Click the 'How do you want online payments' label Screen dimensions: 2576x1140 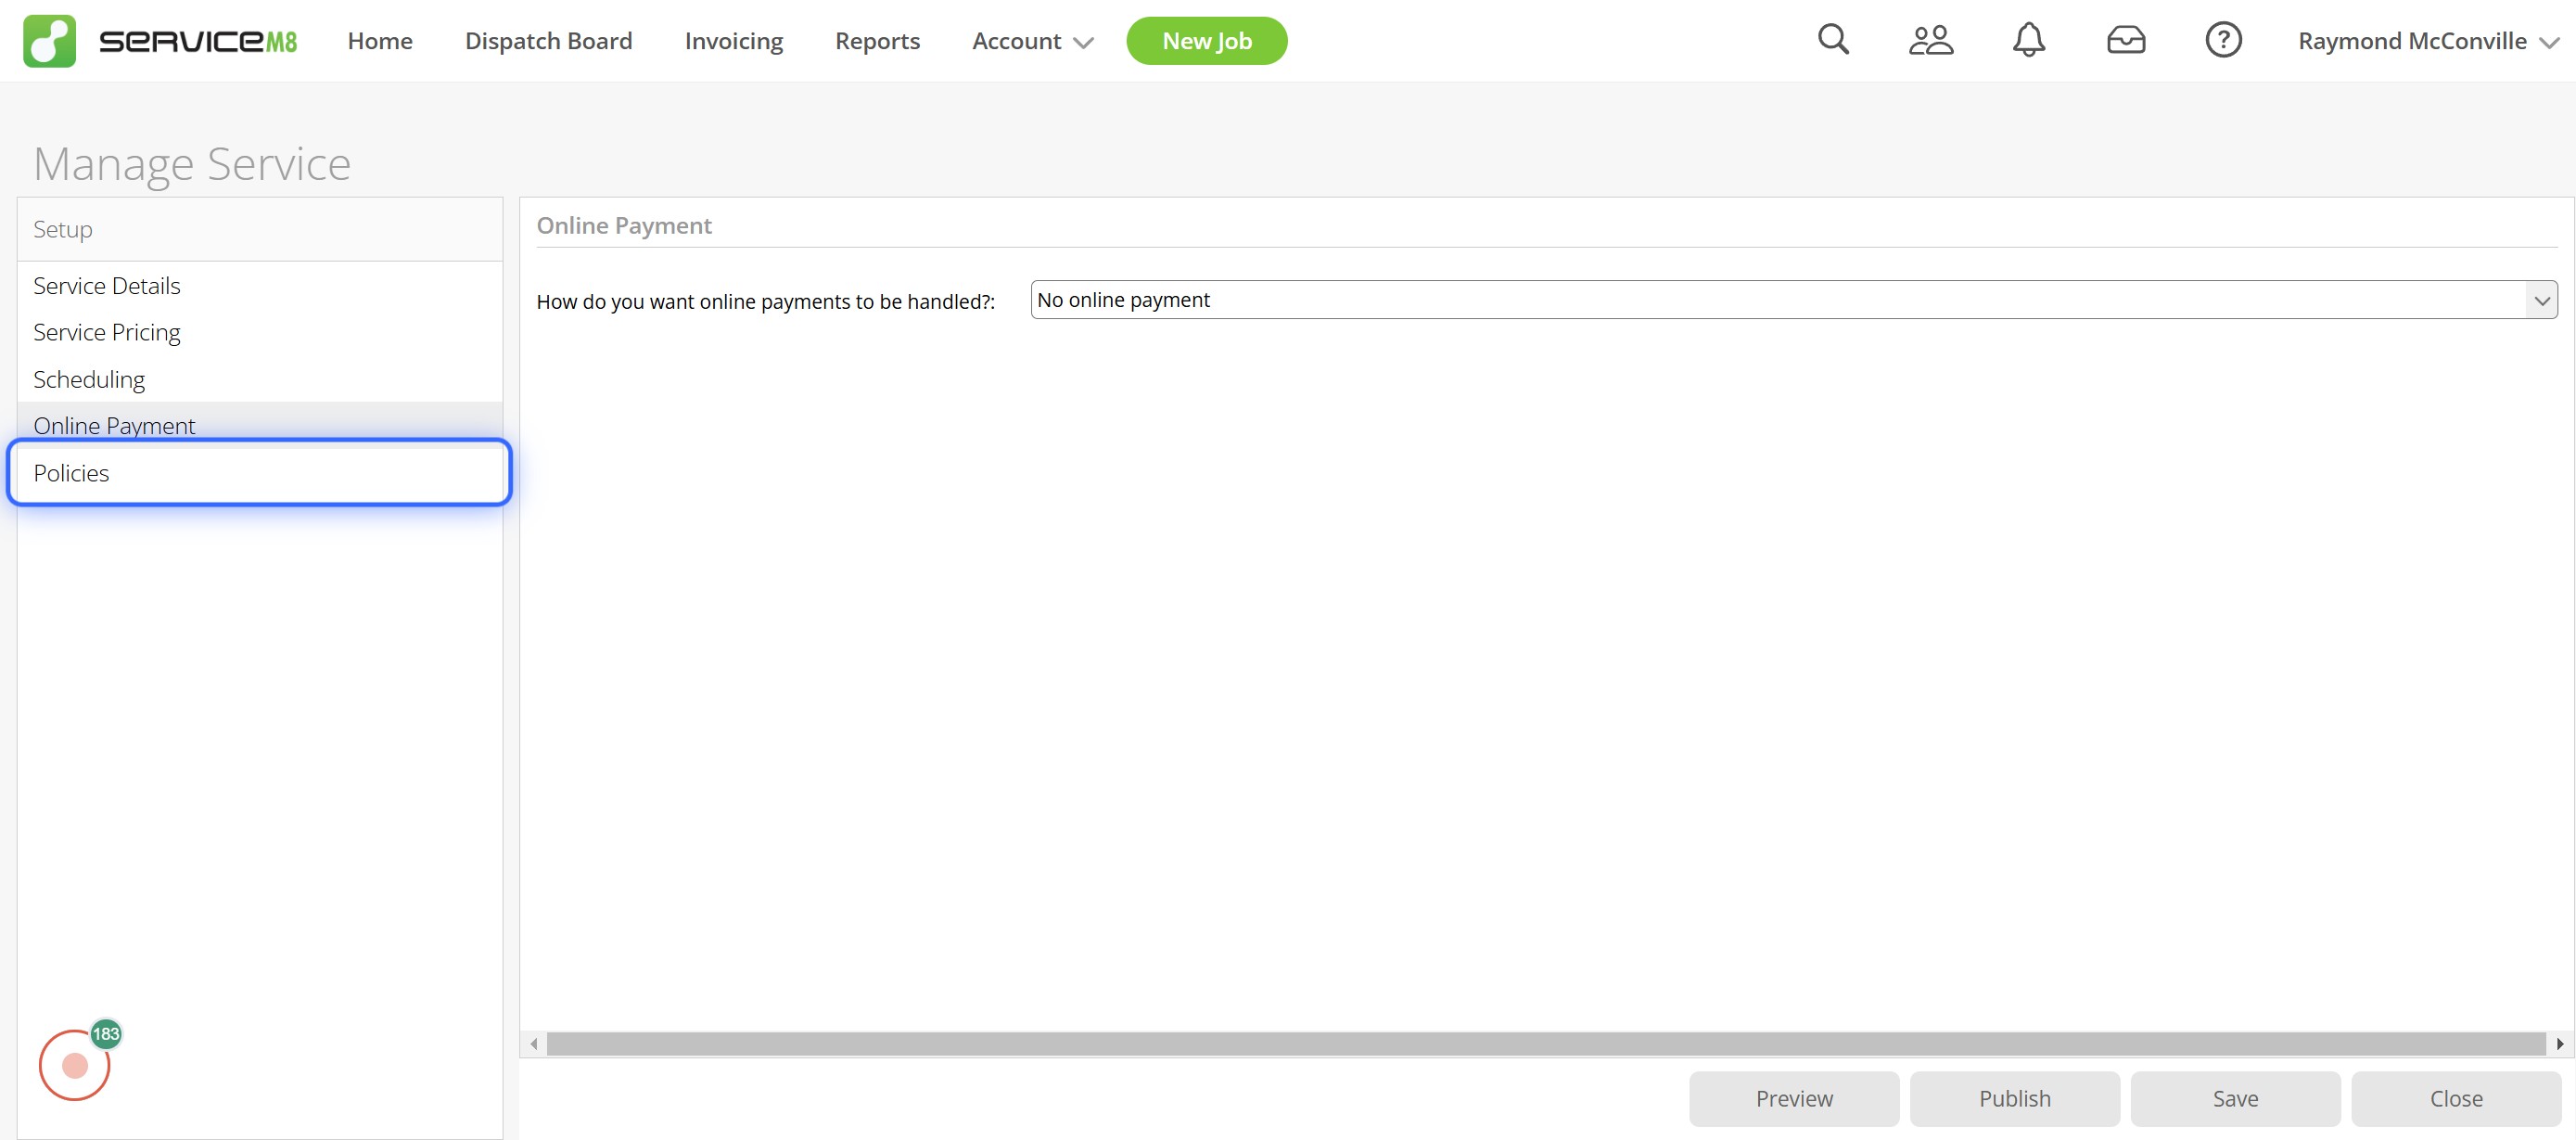[765, 302]
